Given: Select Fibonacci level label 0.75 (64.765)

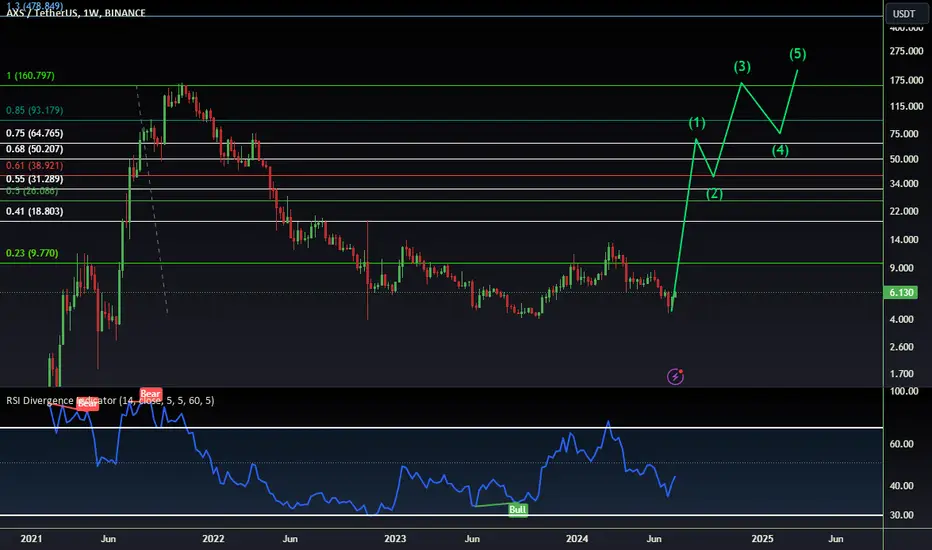Looking at the screenshot, I should 34,133.
